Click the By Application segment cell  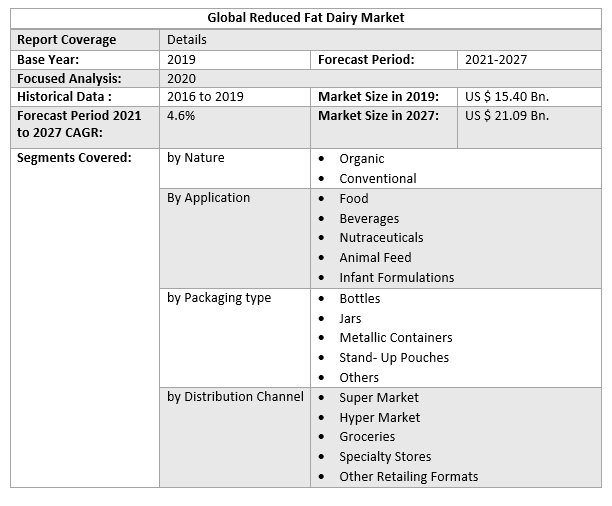tap(208, 198)
